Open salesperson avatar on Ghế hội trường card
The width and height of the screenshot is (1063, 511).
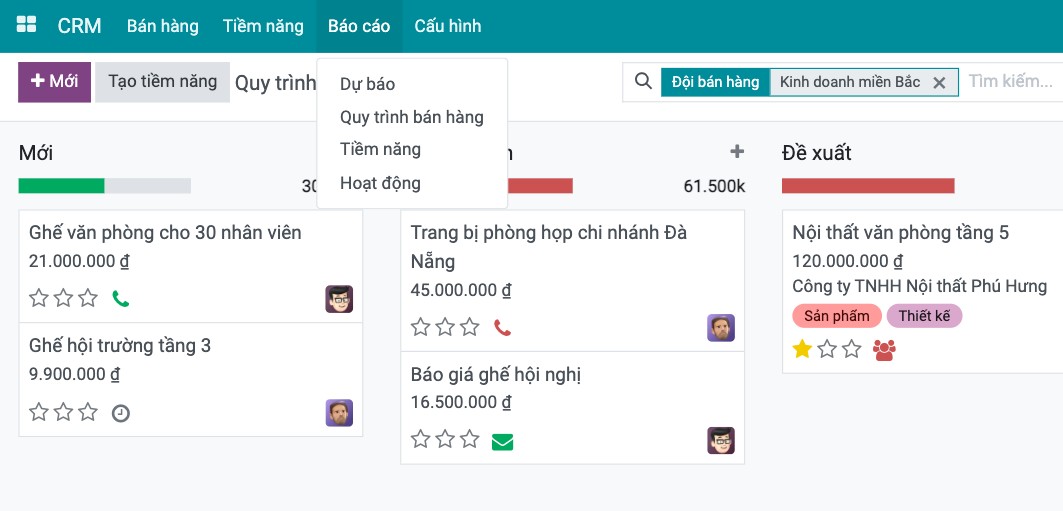point(339,413)
